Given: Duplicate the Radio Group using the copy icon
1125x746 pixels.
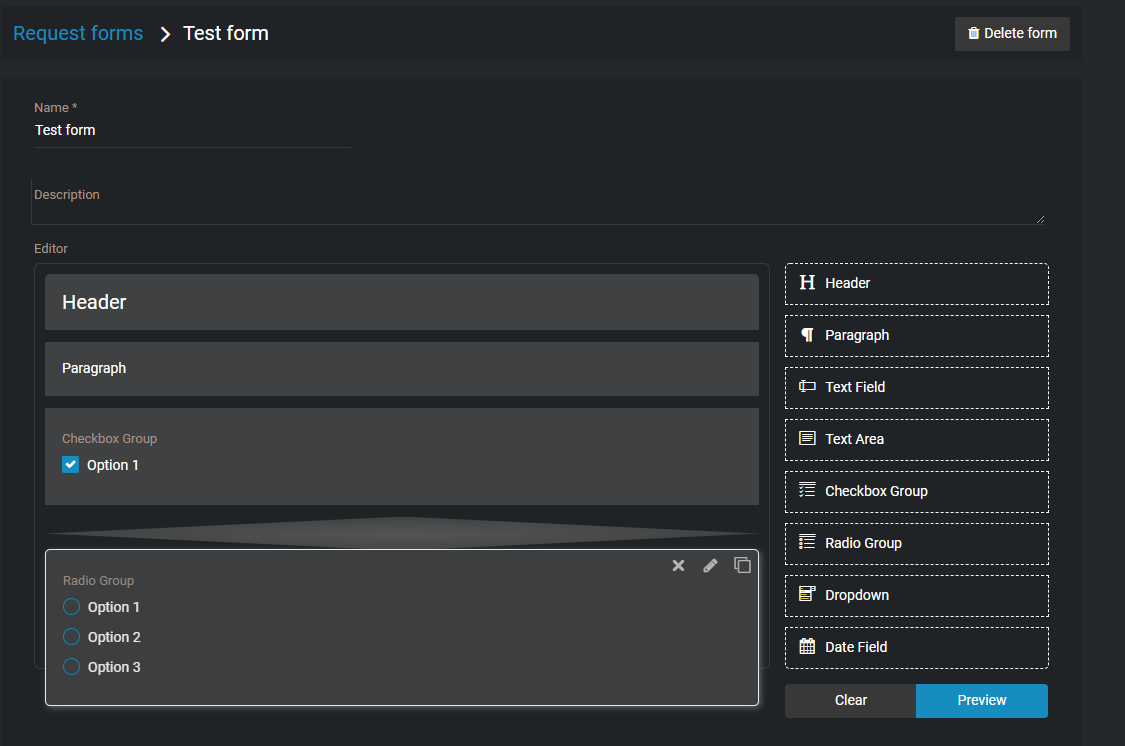Looking at the screenshot, I should 742,565.
